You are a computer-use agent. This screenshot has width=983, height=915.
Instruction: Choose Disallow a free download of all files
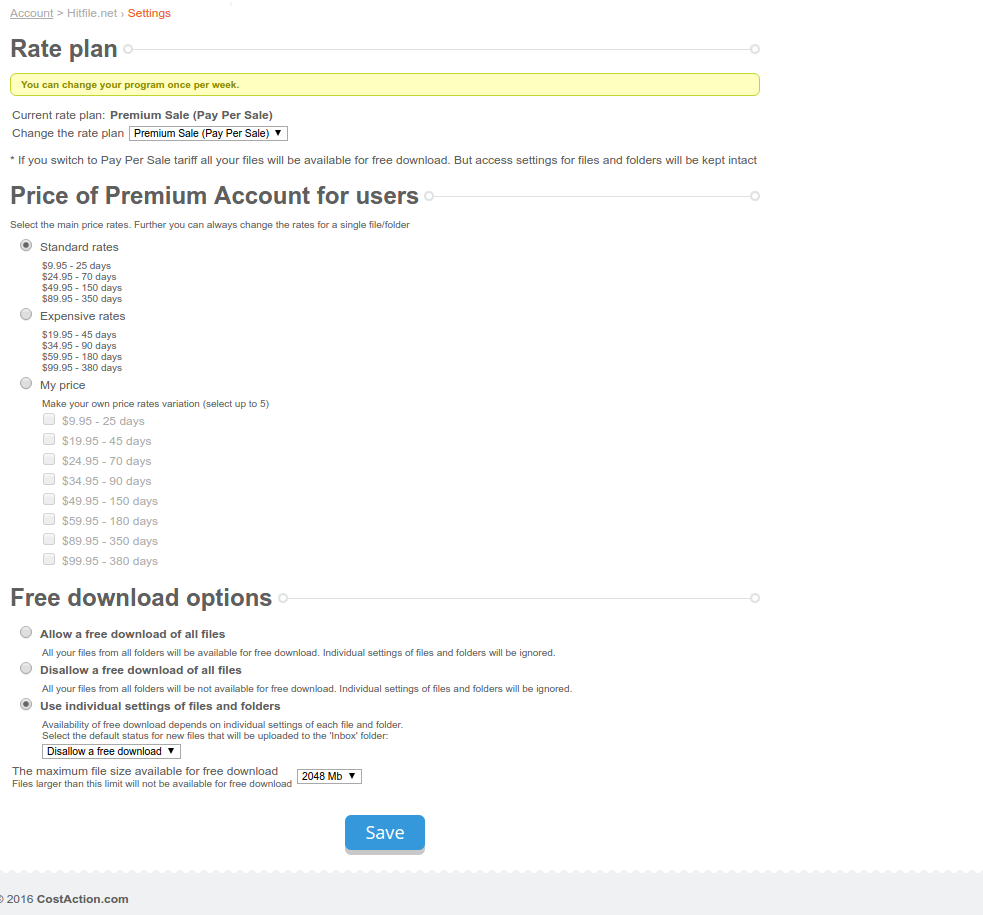point(26,669)
